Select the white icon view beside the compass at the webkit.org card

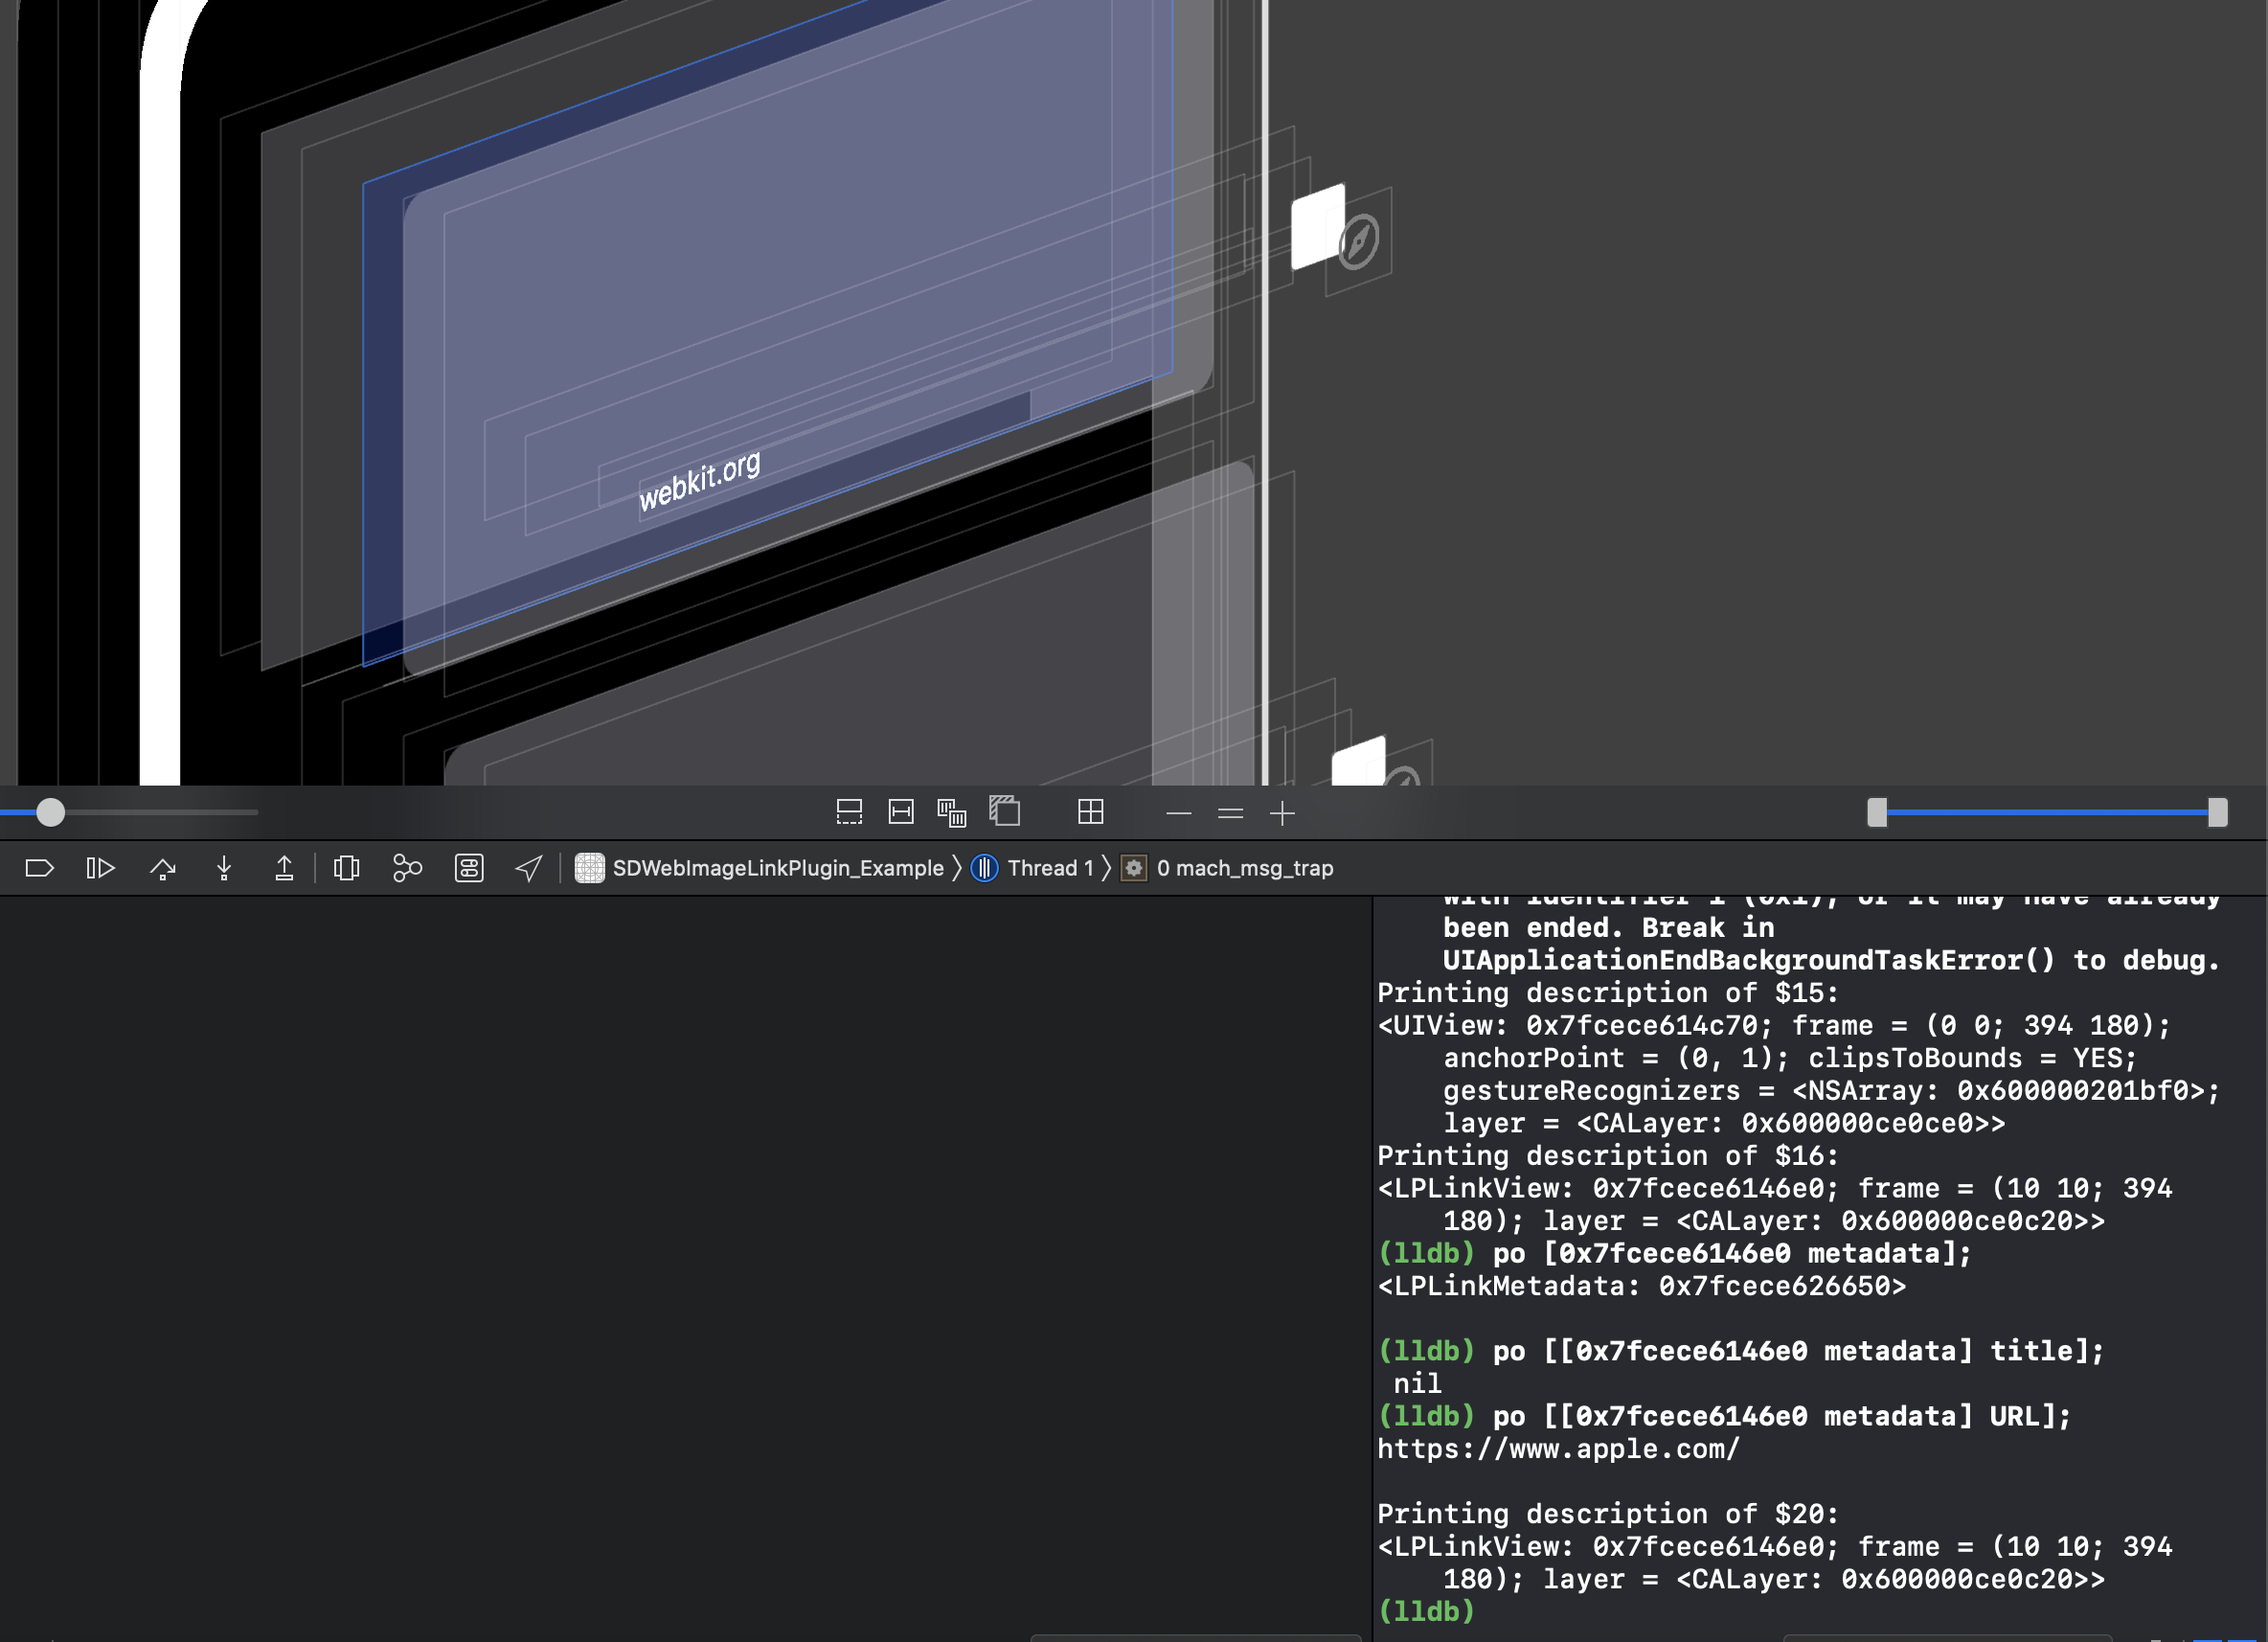[x=1318, y=226]
